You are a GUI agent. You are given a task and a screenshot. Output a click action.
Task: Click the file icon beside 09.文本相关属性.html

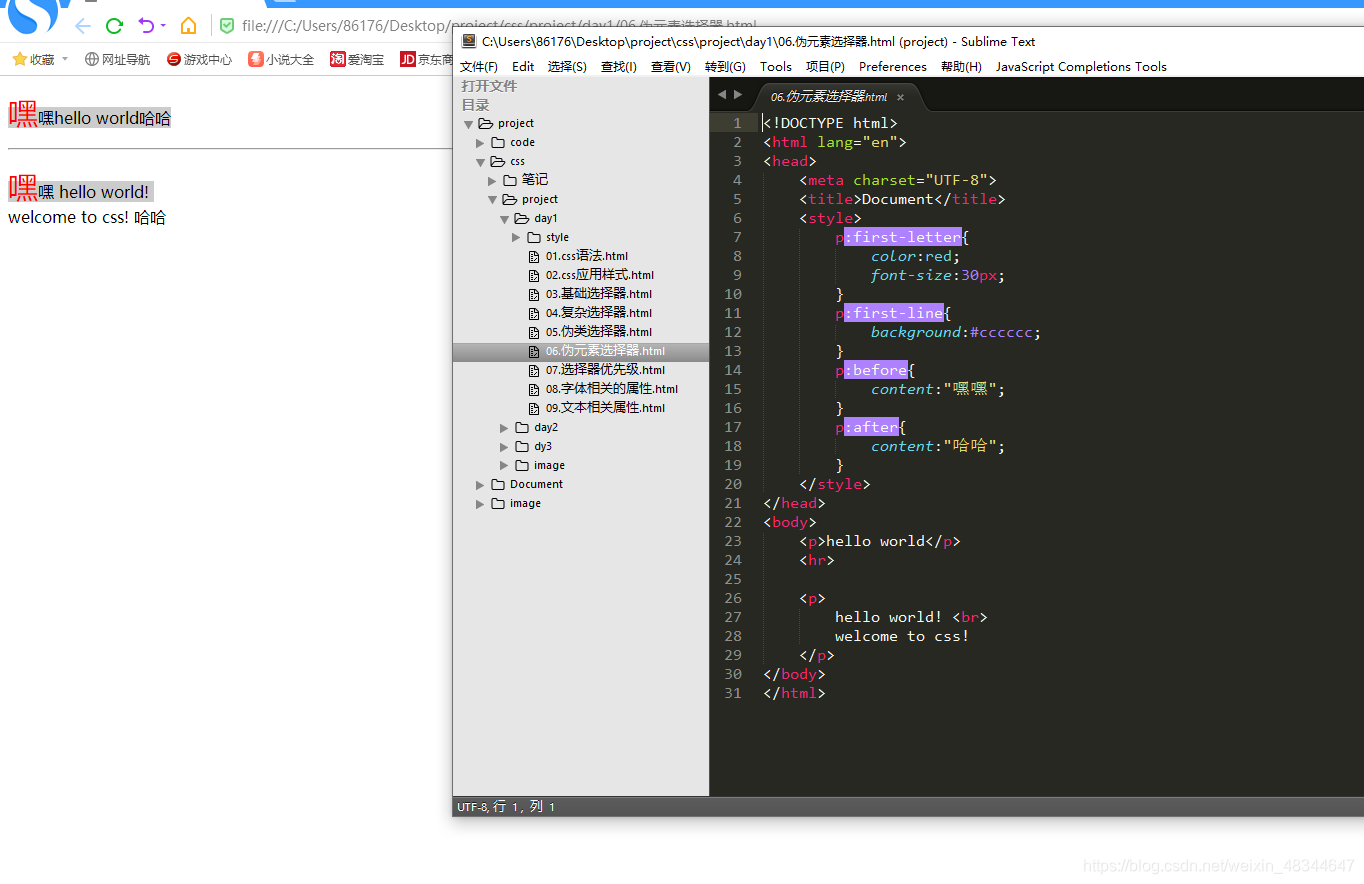534,408
